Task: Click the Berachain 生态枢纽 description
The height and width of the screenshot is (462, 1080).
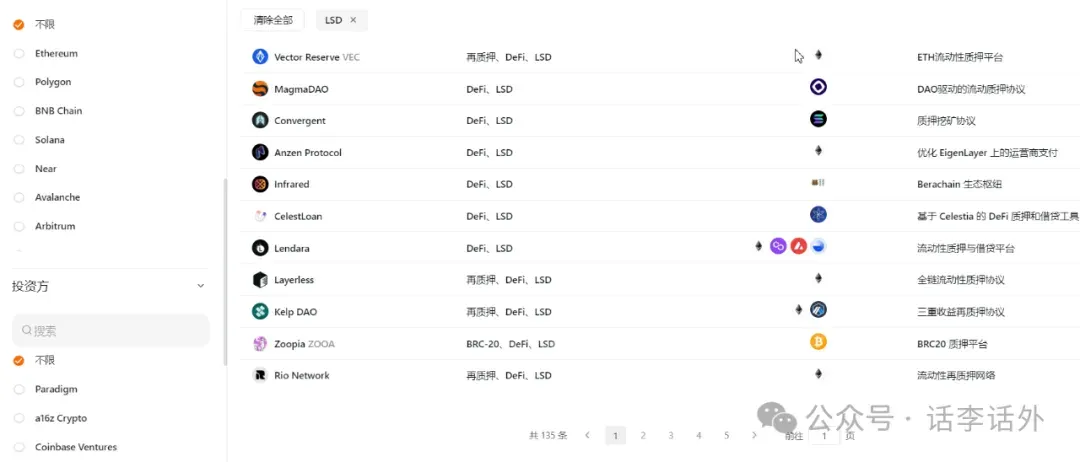Action: coord(957,185)
